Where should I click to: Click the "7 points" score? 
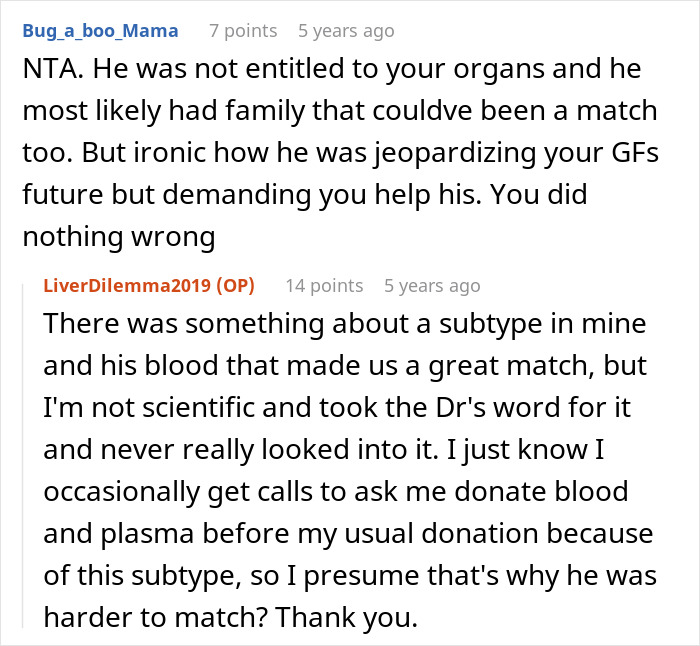click(x=243, y=31)
